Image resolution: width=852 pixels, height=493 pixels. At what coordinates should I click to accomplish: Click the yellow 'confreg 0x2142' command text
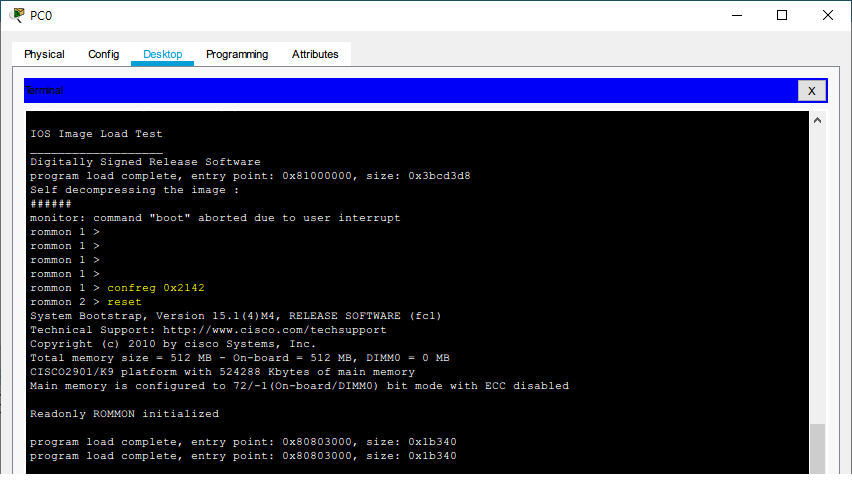[155, 288]
